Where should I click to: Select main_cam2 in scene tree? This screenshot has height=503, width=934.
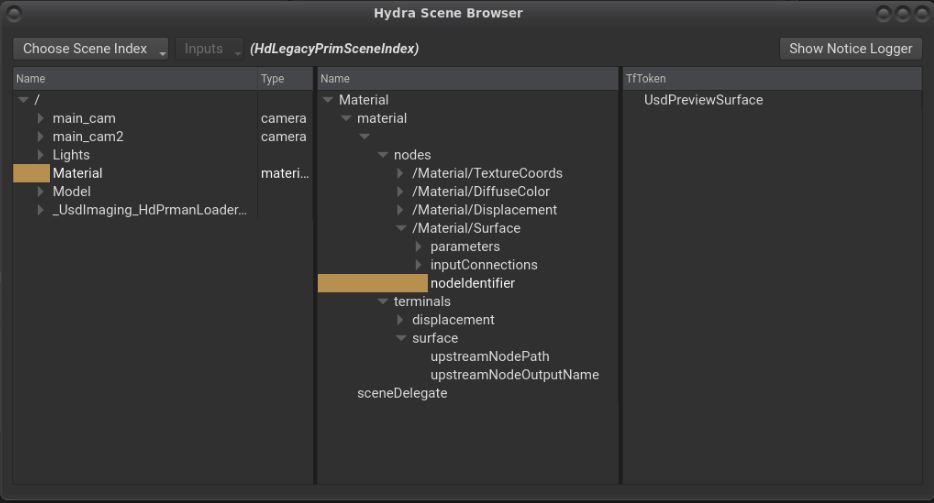pyautogui.click(x=87, y=137)
